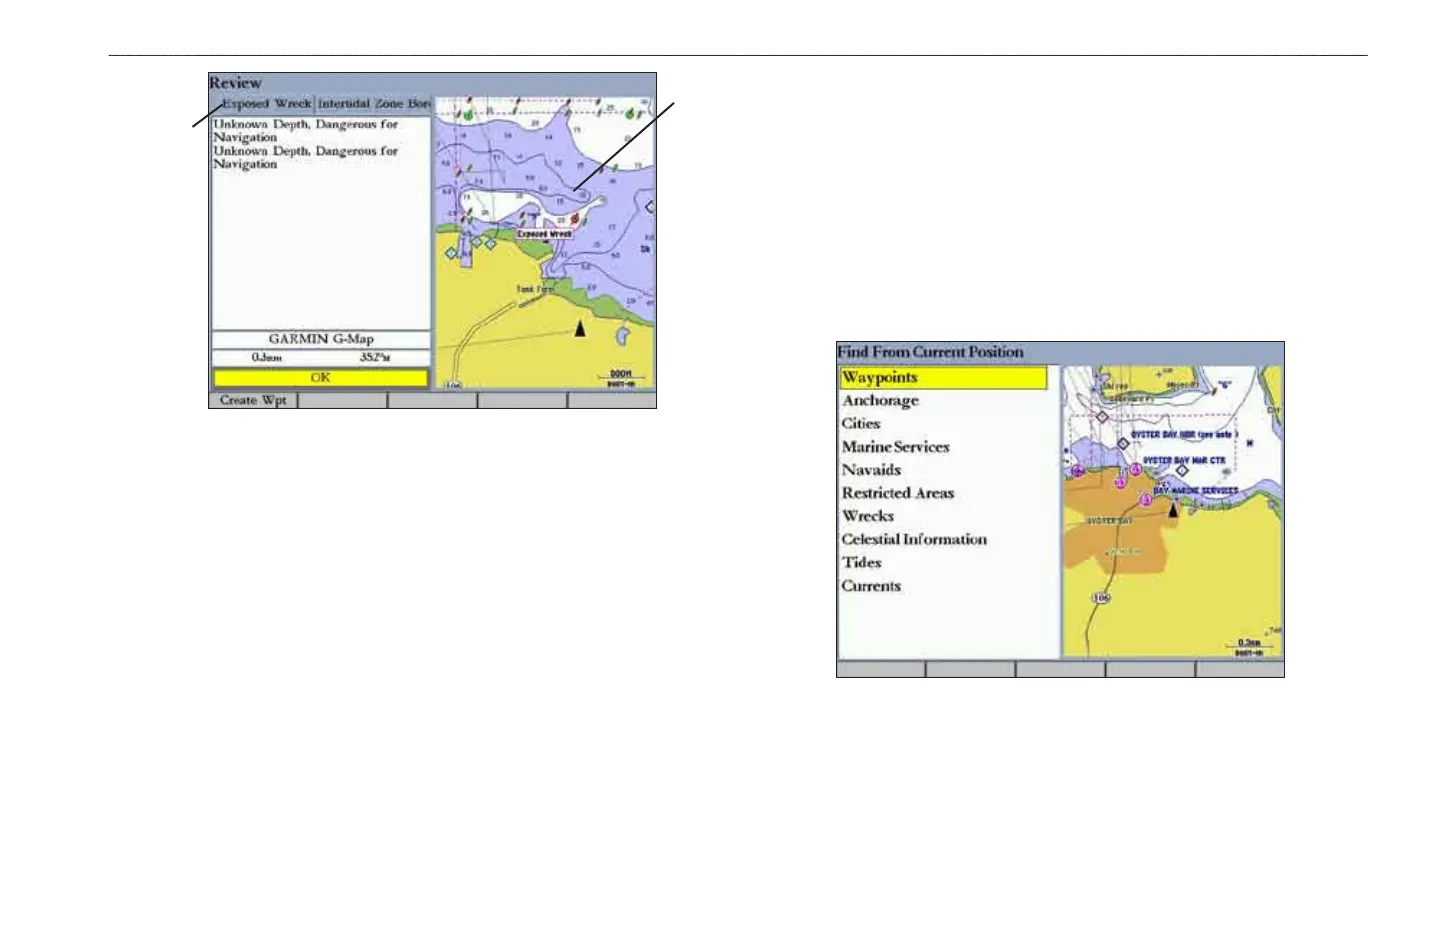Open Marine Services in the Find list
This screenshot has height=936, width=1440.
tap(895, 447)
